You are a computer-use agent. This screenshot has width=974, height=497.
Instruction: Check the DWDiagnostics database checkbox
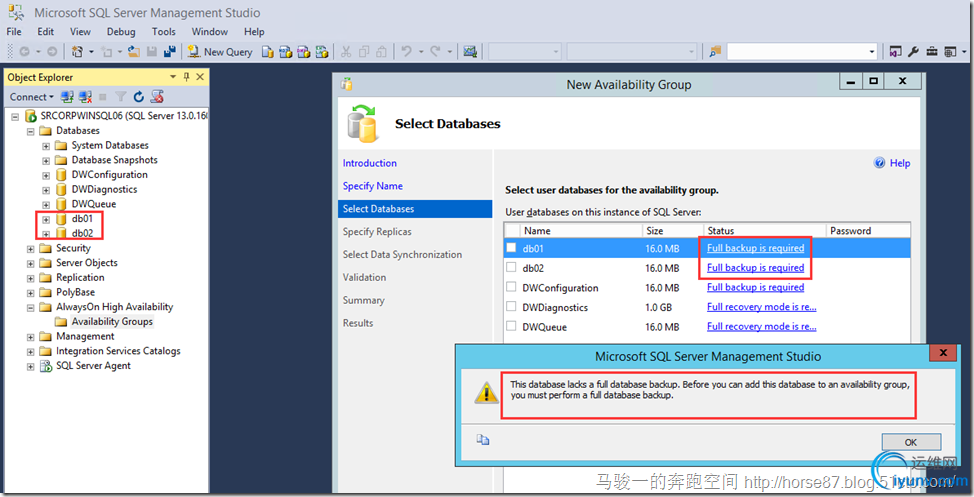(x=511, y=306)
